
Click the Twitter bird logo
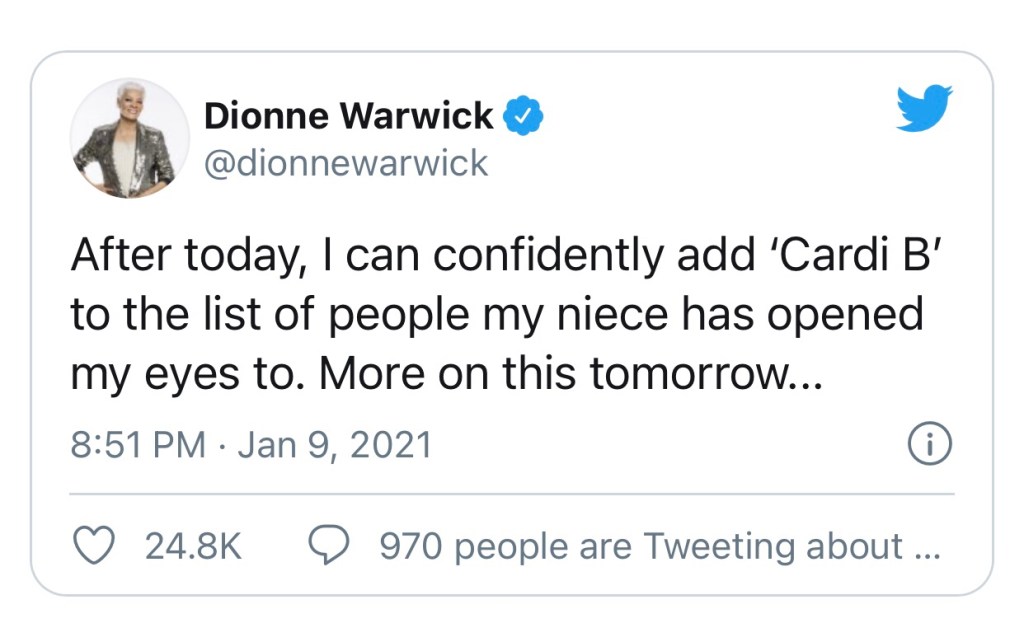[924, 109]
